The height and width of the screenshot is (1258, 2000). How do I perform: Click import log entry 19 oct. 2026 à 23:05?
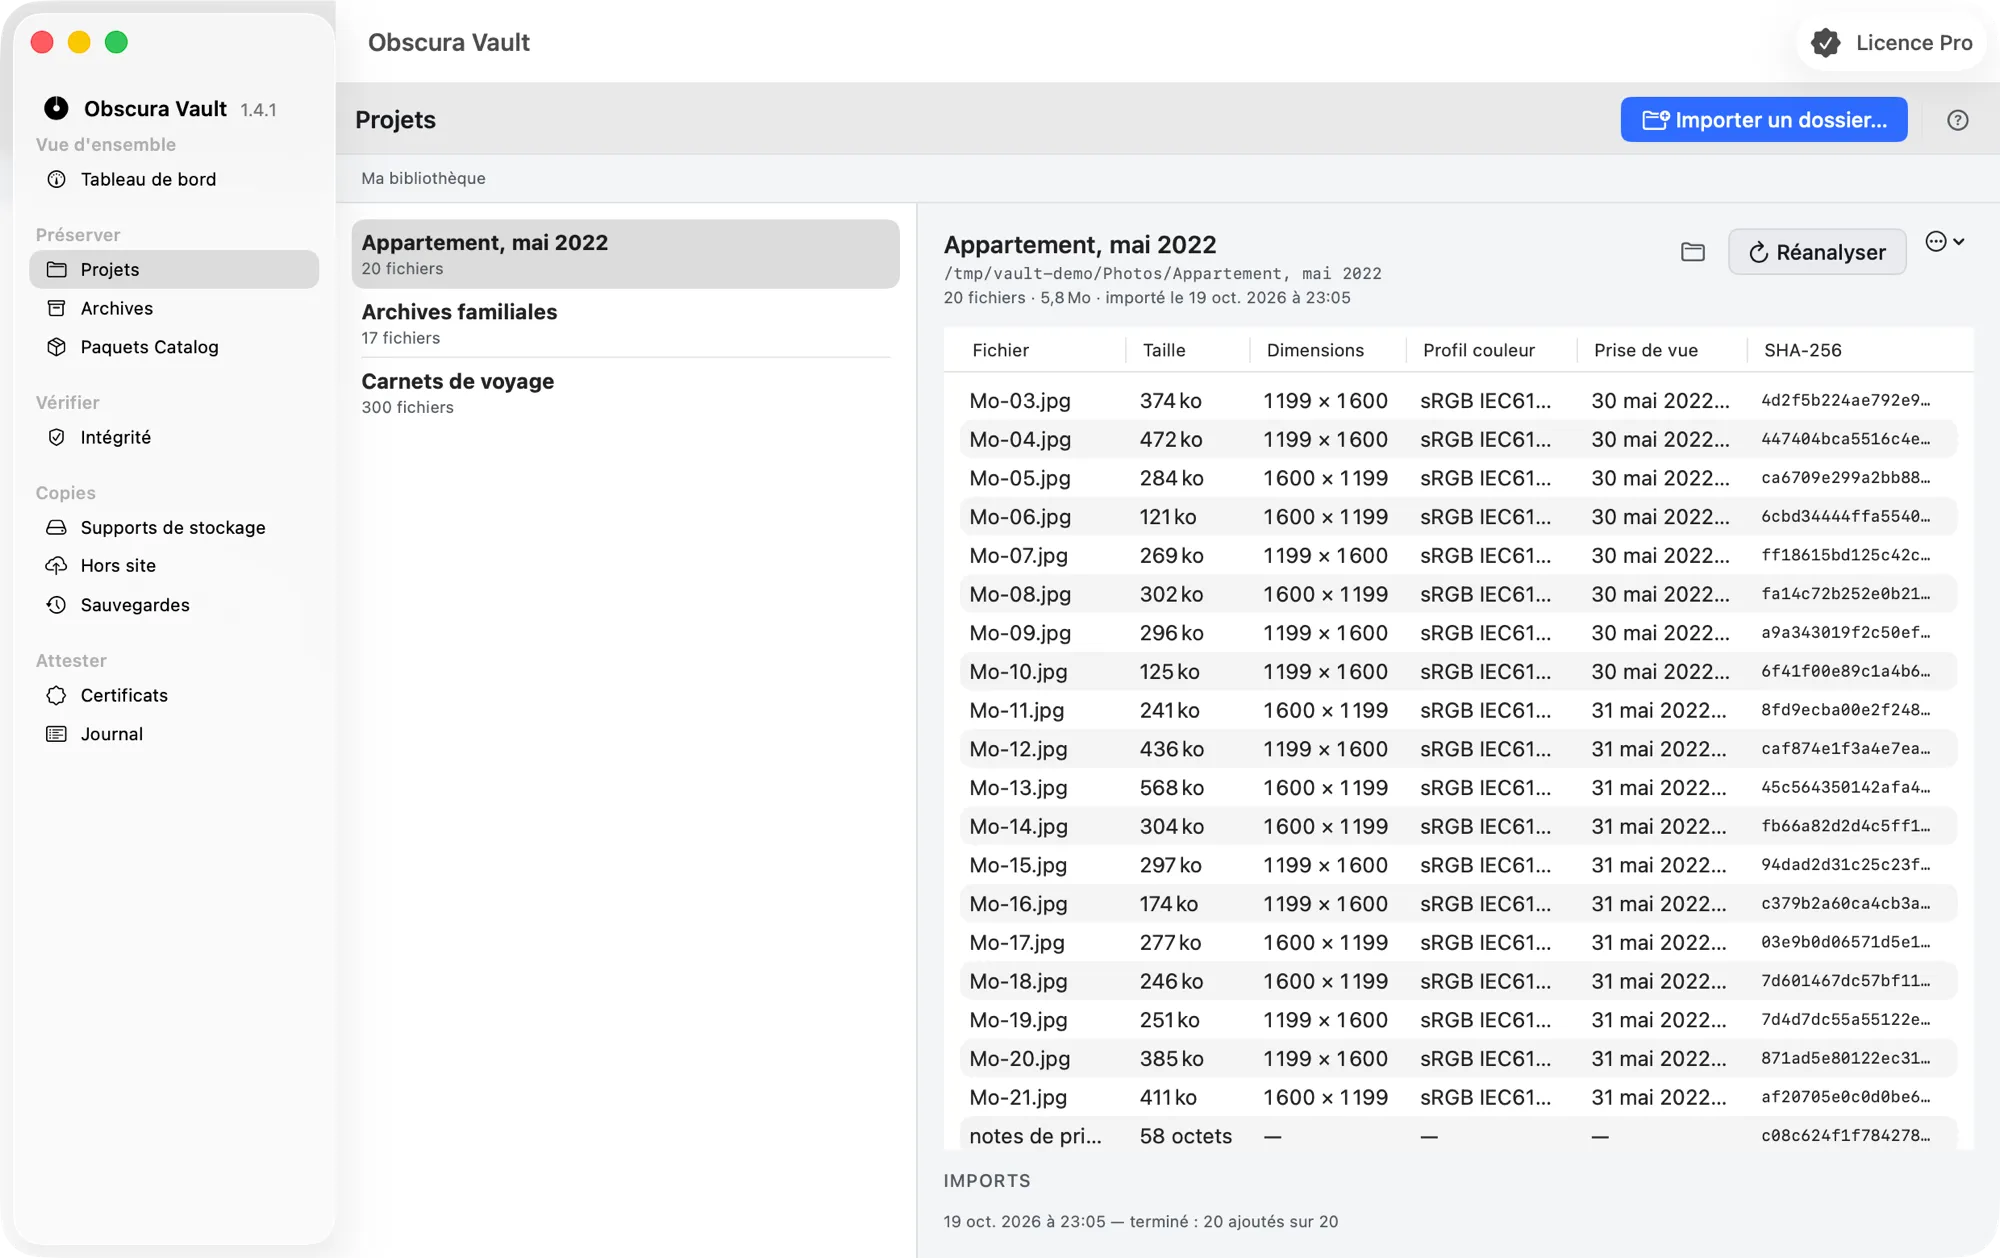pyautogui.click(x=1140, y=1222)
